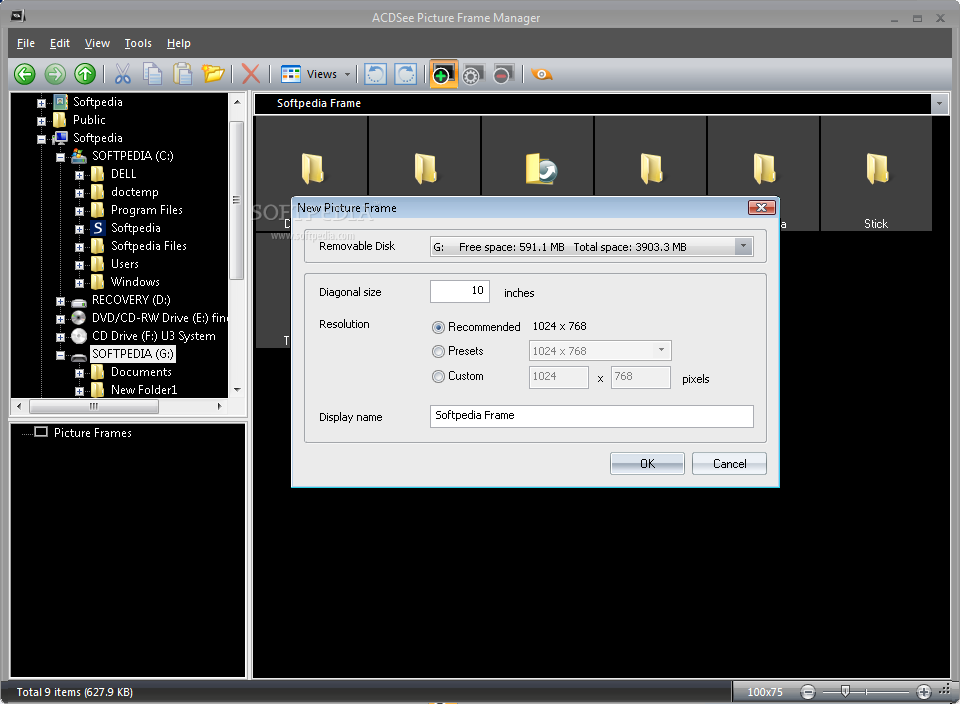Click the red Delete X icon

250,75
